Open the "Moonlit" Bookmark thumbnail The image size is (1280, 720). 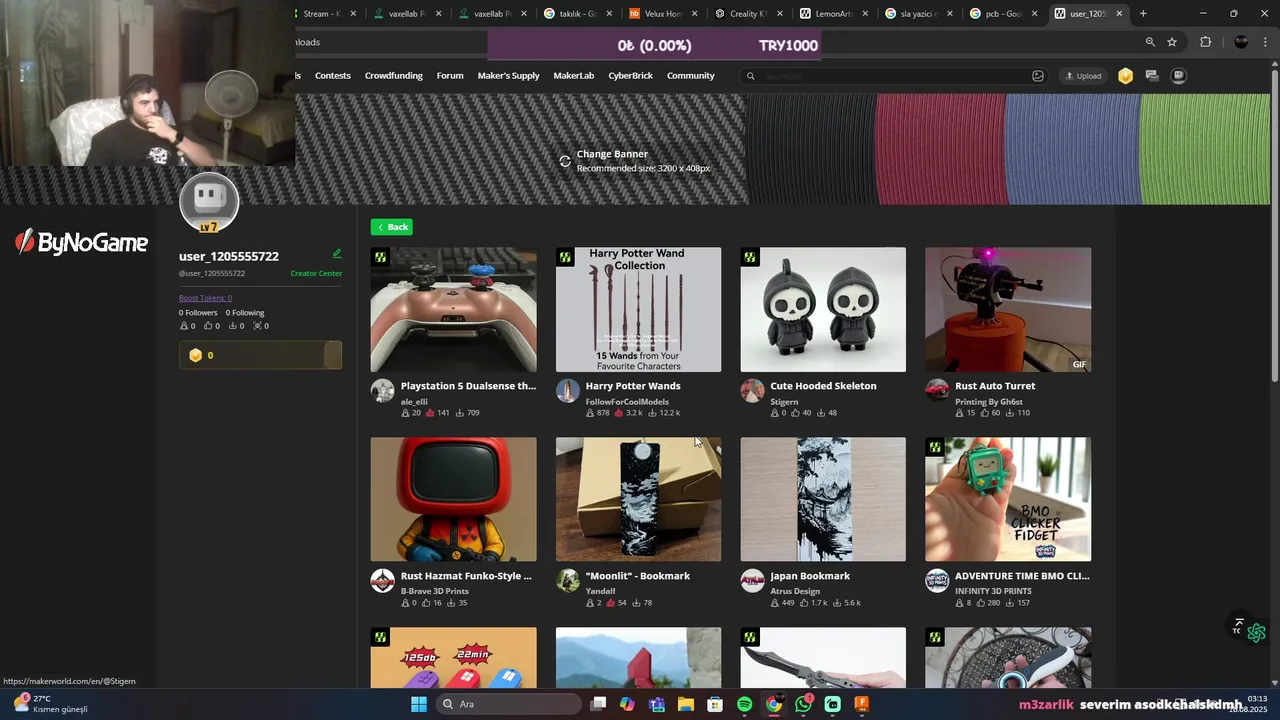coord(638,499)
